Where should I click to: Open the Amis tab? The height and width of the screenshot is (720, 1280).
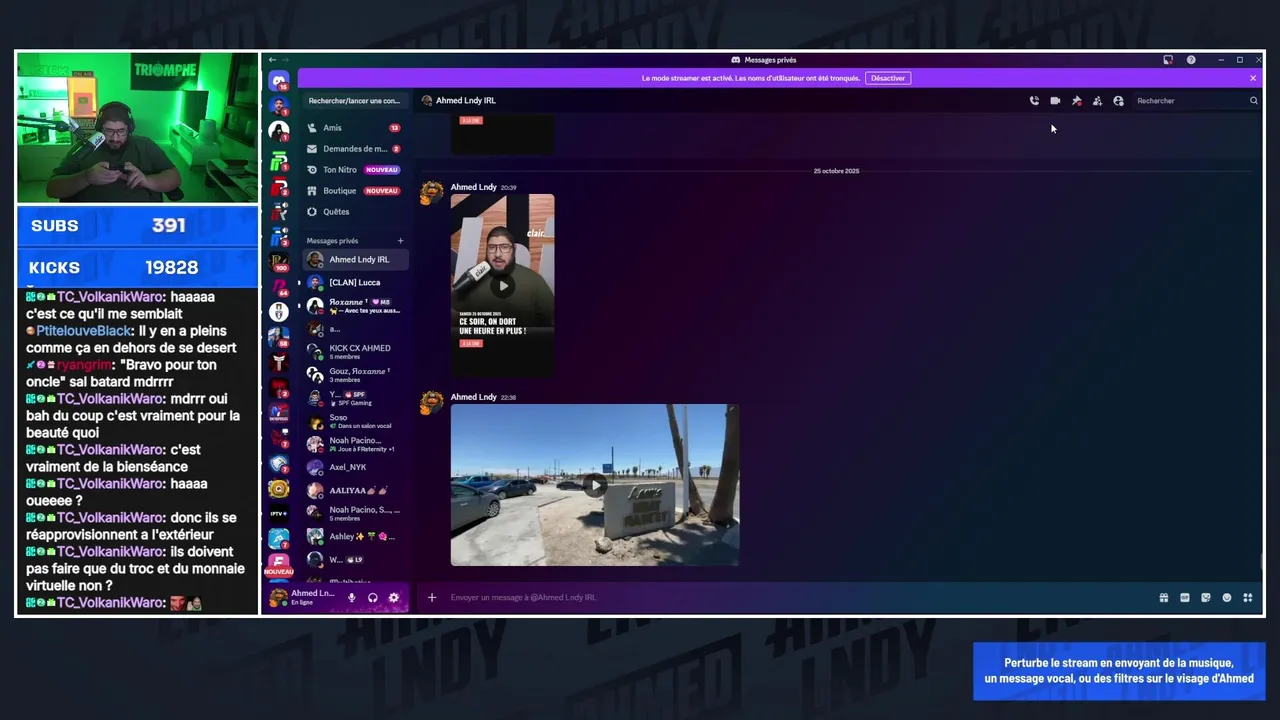(354, 128)
